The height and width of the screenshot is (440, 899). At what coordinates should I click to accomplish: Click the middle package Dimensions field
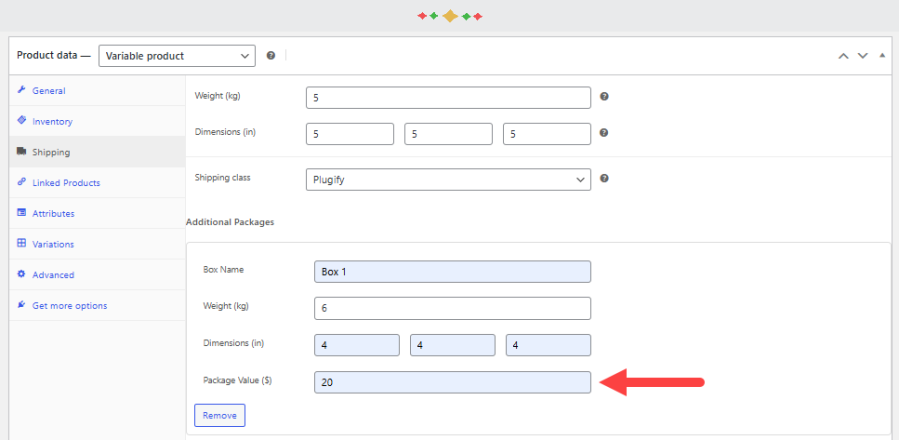coord(452,345)
